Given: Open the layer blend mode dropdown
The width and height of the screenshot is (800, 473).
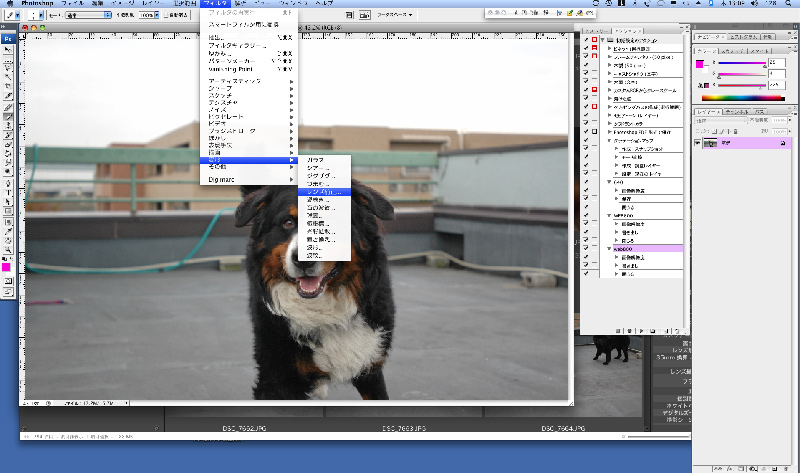Looking at the screenshot, I should pos(721,120).
